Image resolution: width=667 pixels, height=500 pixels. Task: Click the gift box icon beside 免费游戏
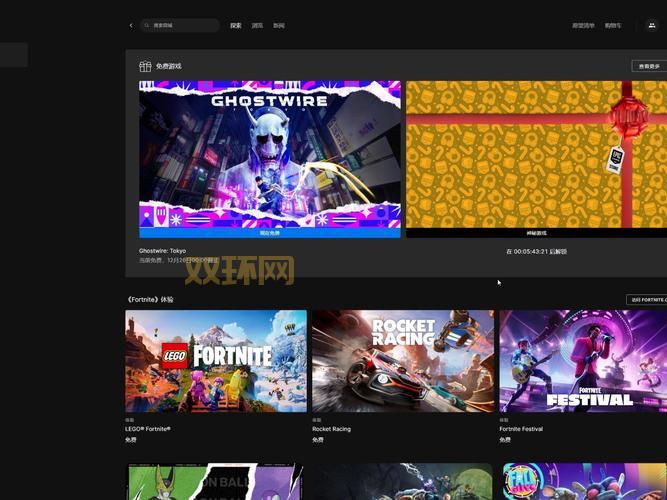[x=145, y=66]
